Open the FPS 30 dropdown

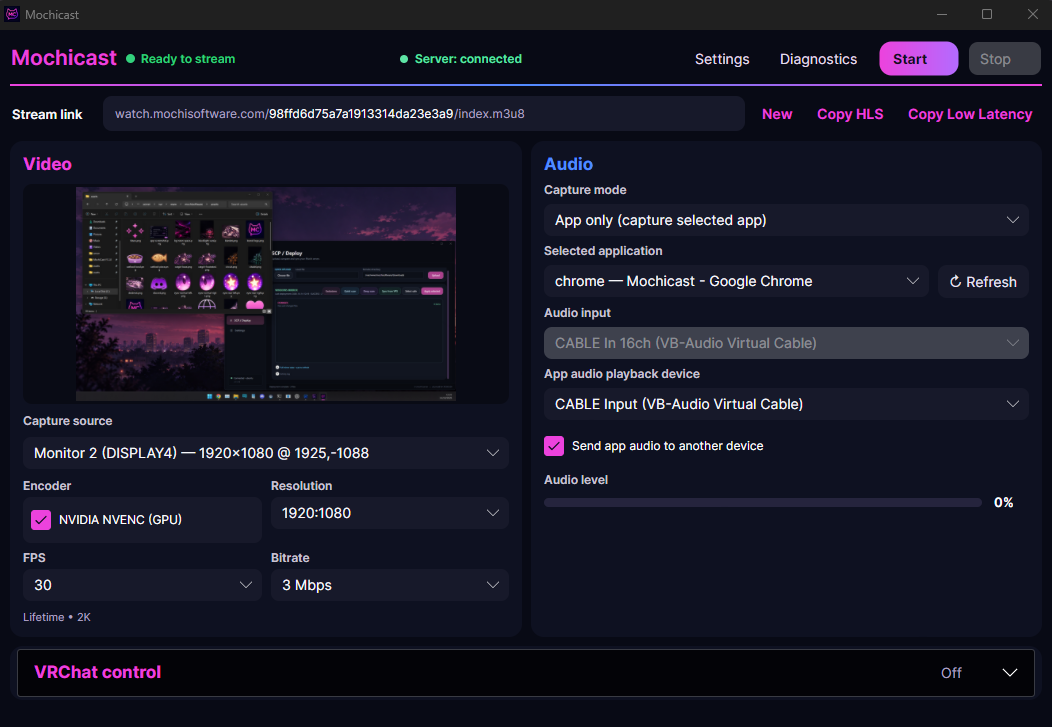pos(142,585)
